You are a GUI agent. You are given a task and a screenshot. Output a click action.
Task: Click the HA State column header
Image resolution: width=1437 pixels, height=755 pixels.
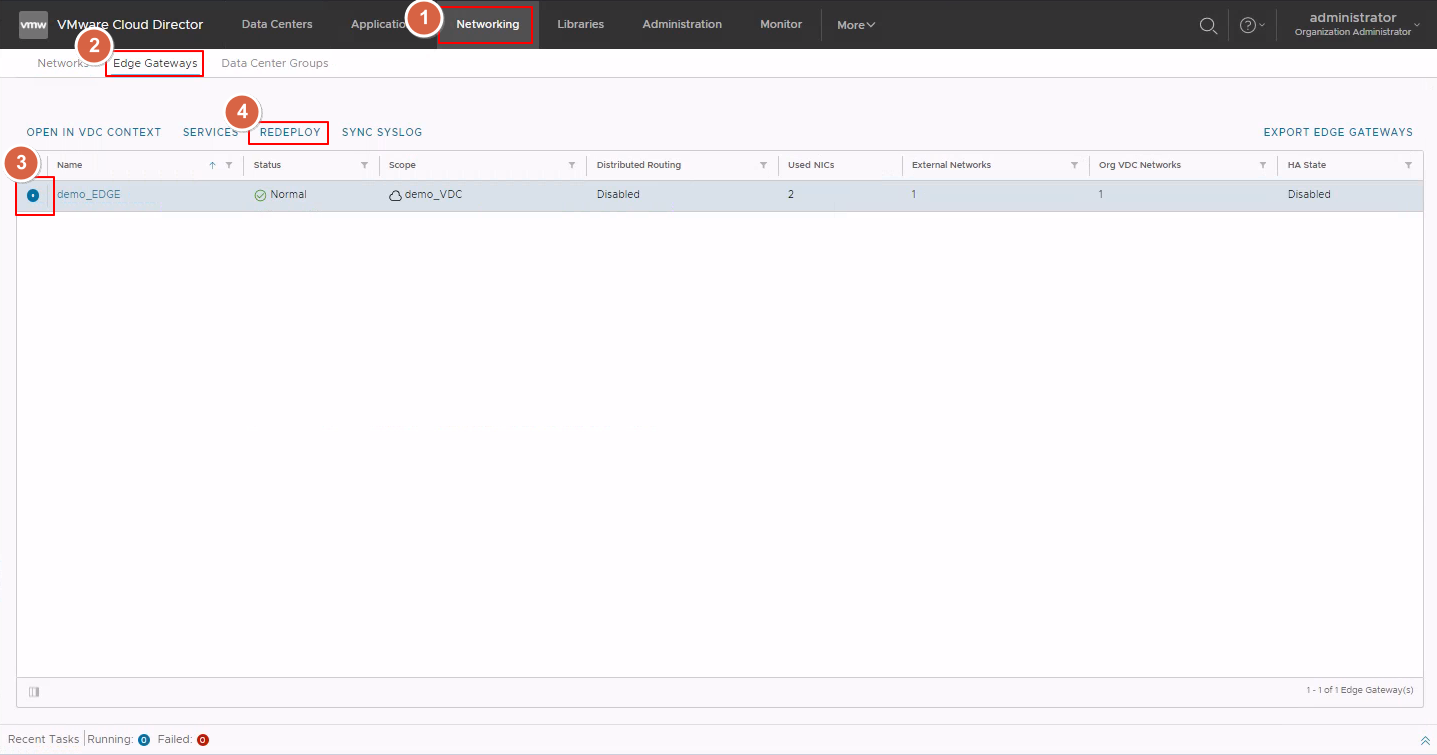[x=1307, y=165]
